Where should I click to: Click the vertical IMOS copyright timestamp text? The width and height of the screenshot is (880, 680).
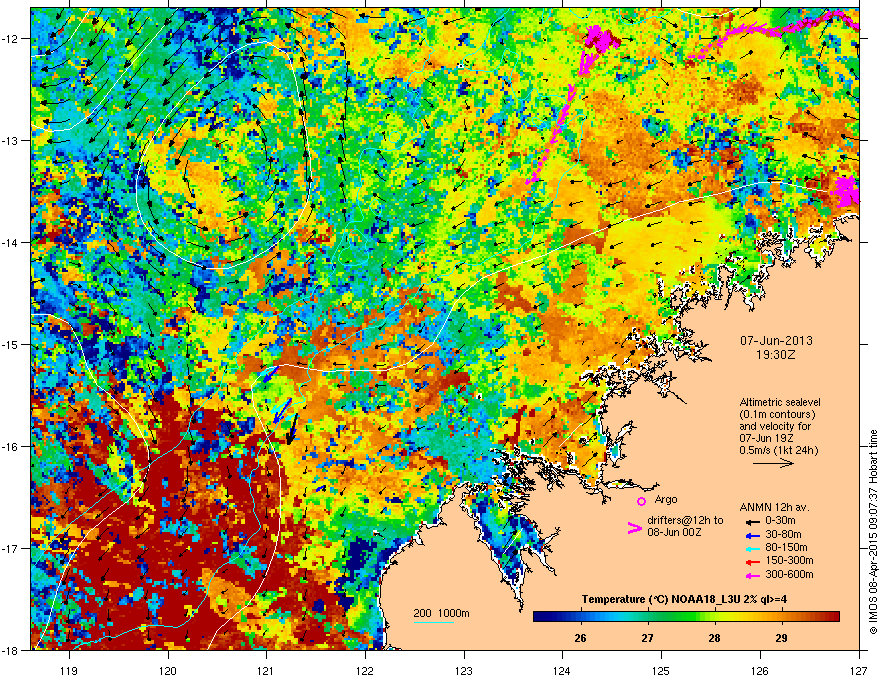(873, 532)
